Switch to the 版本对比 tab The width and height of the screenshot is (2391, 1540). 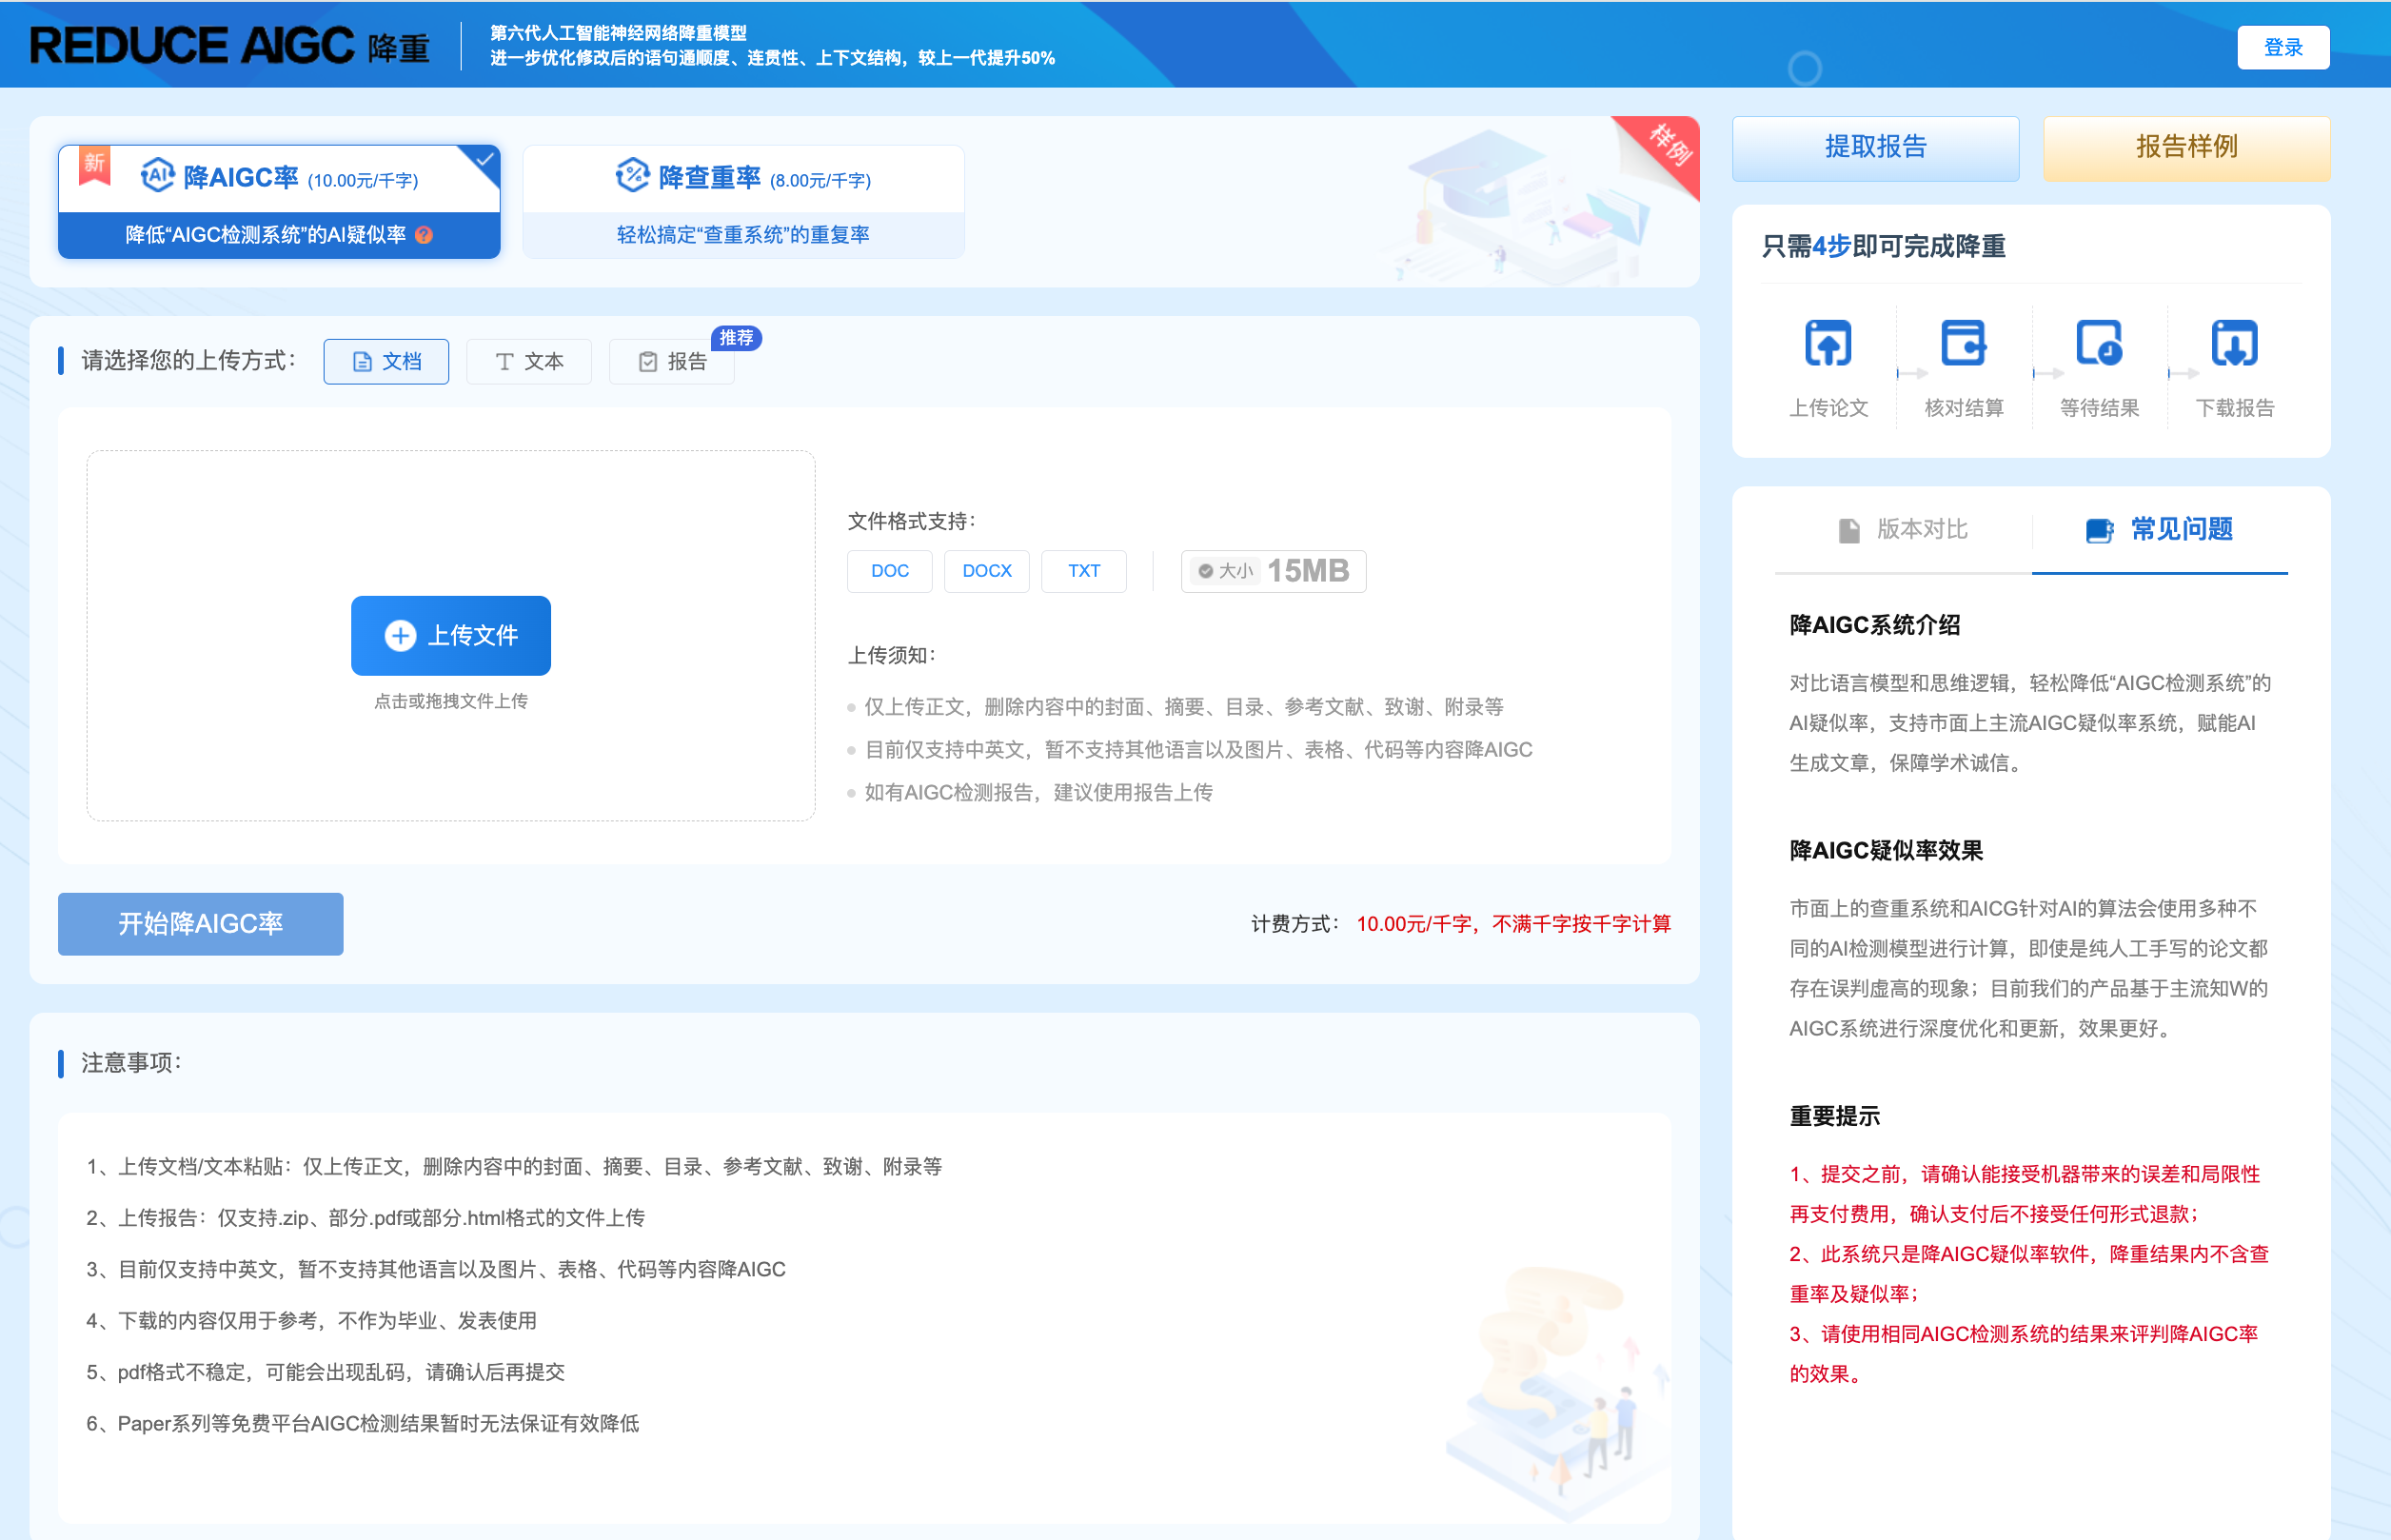[1903, 530]
